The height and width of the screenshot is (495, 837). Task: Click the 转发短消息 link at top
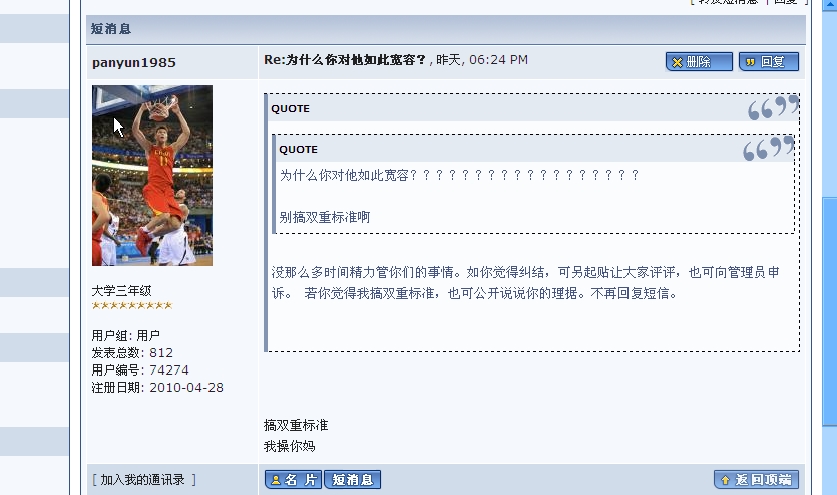click(728, 2)
